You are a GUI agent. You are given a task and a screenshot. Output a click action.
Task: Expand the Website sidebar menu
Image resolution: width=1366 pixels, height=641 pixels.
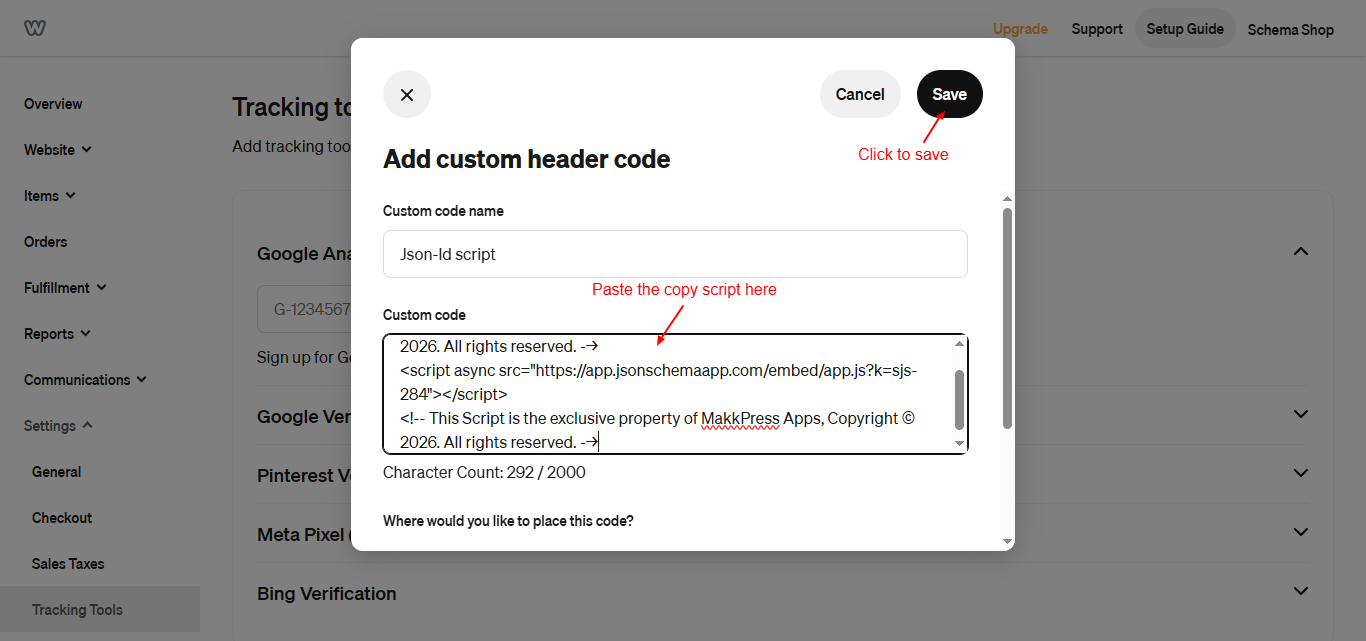click(58, 150)
